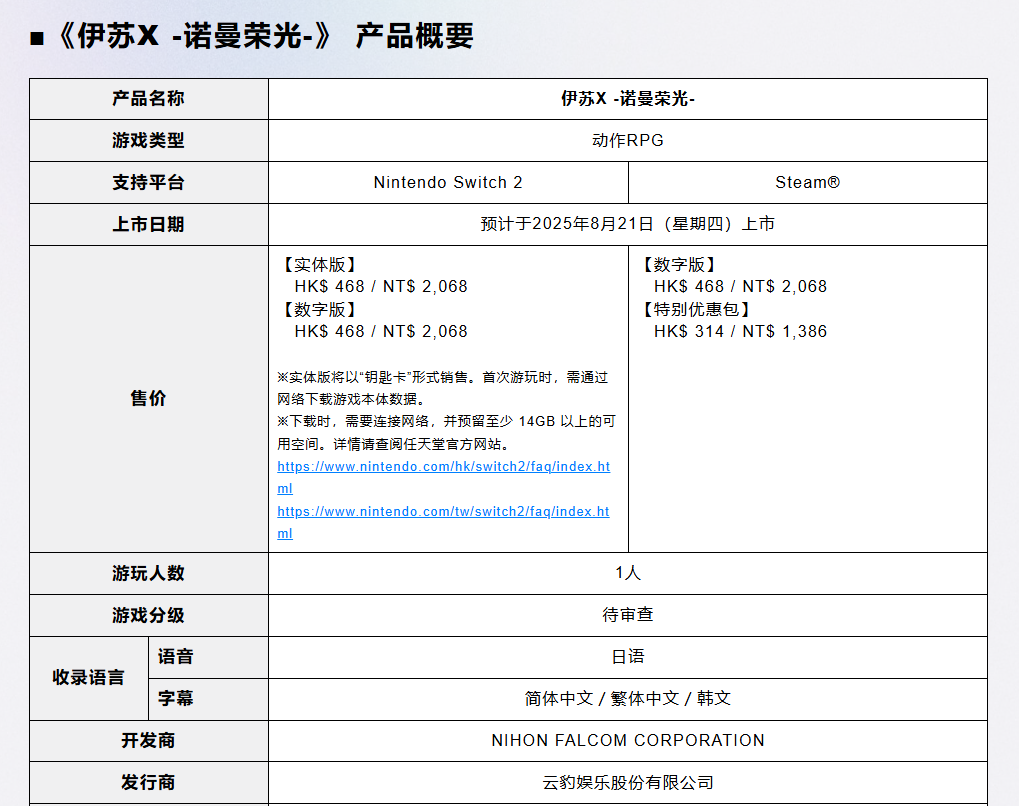Click 【数字版】 heading in the Switch 2 column

point(320,309)
